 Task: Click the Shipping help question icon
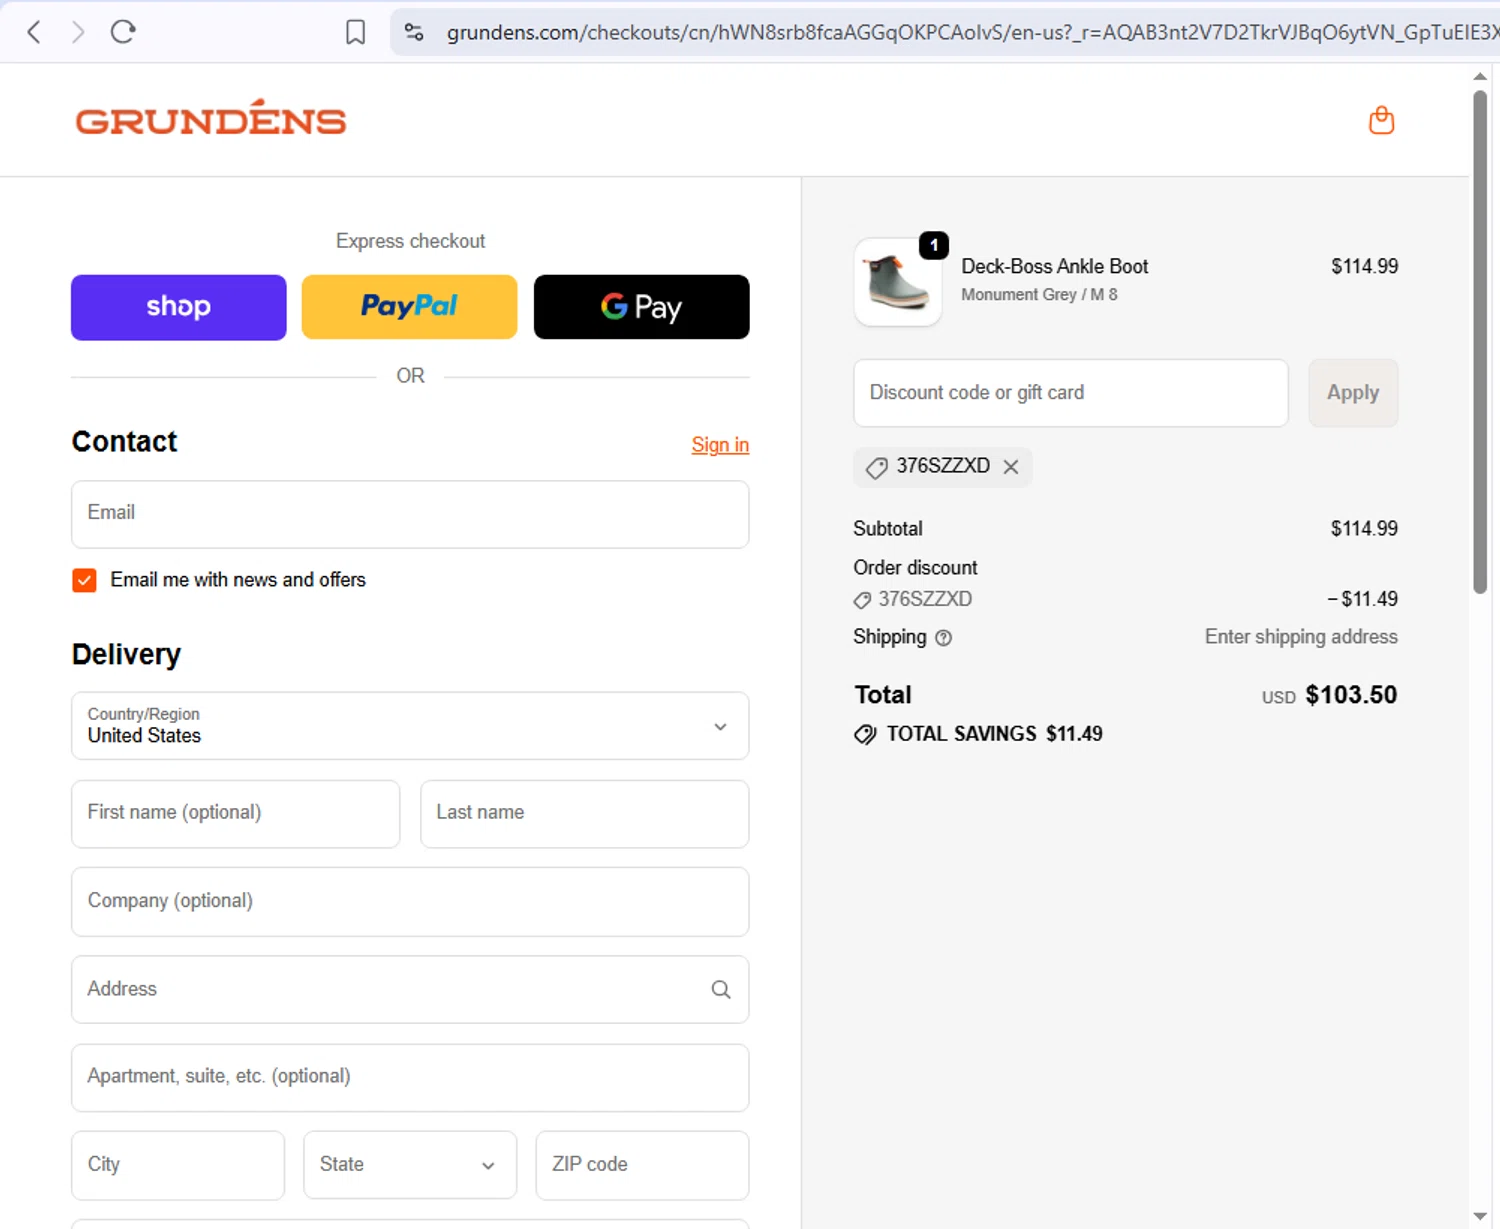click(x=943, y=638)
